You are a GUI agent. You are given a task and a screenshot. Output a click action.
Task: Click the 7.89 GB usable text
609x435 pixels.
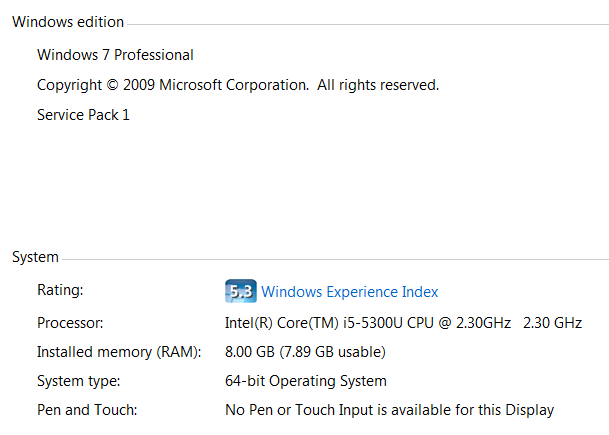(x=332, y=352)
